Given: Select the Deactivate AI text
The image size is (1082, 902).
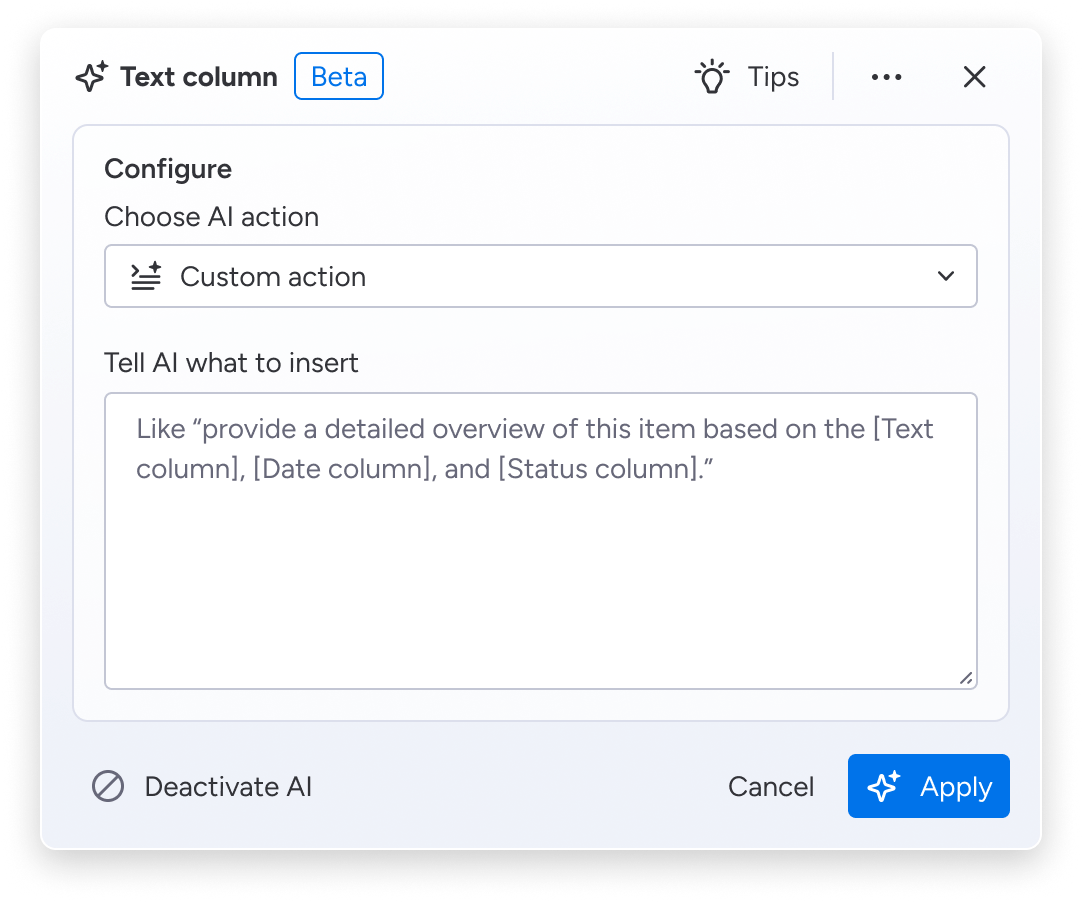Looking at the screenshot, I should 228,787.
